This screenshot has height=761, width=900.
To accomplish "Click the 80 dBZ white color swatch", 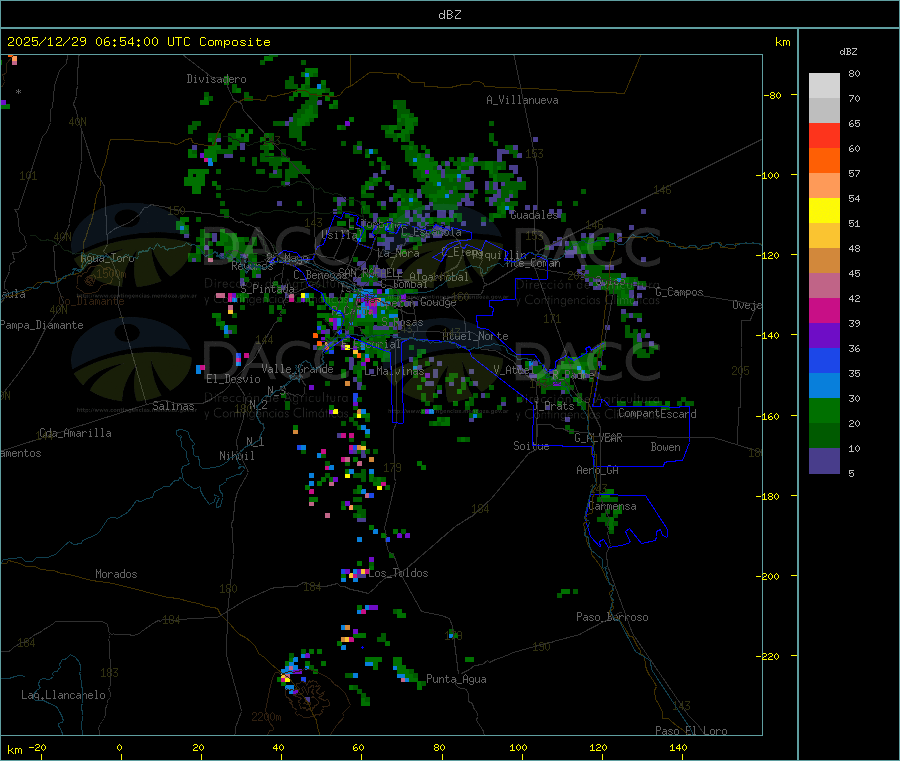I will pos(824,86).
